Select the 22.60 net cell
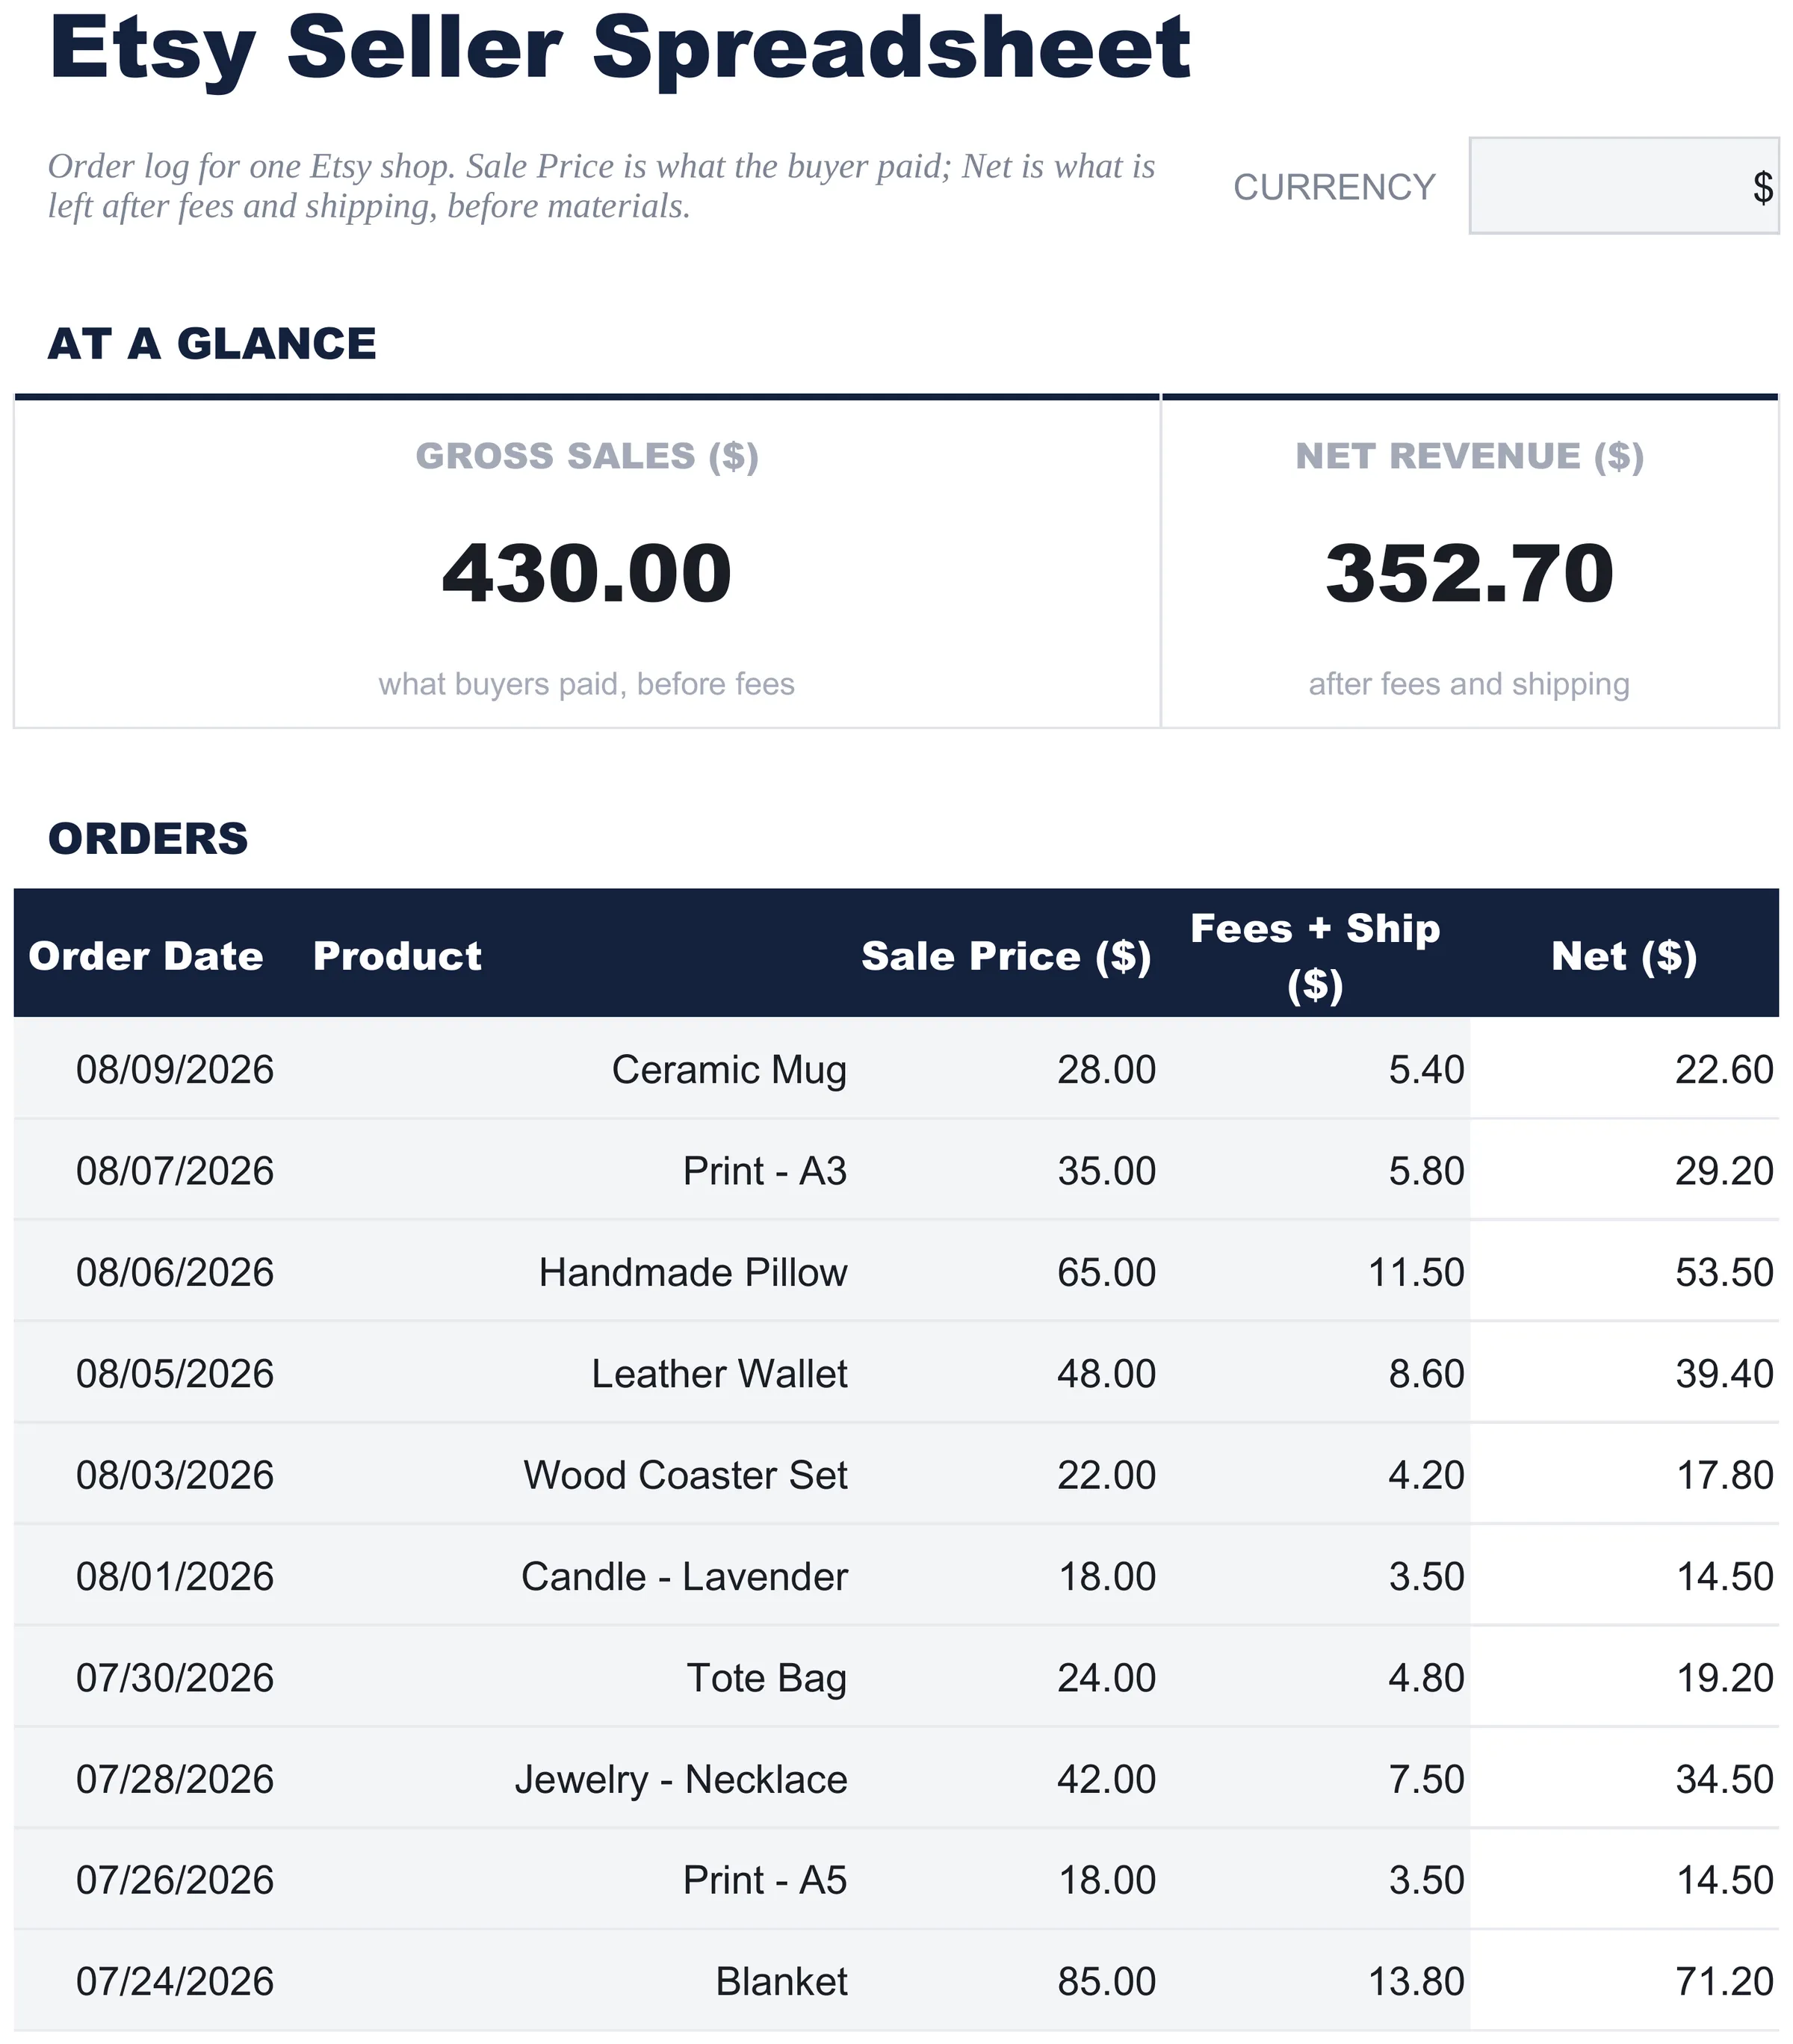1793x2044 pixels. pos(1625,1069)
